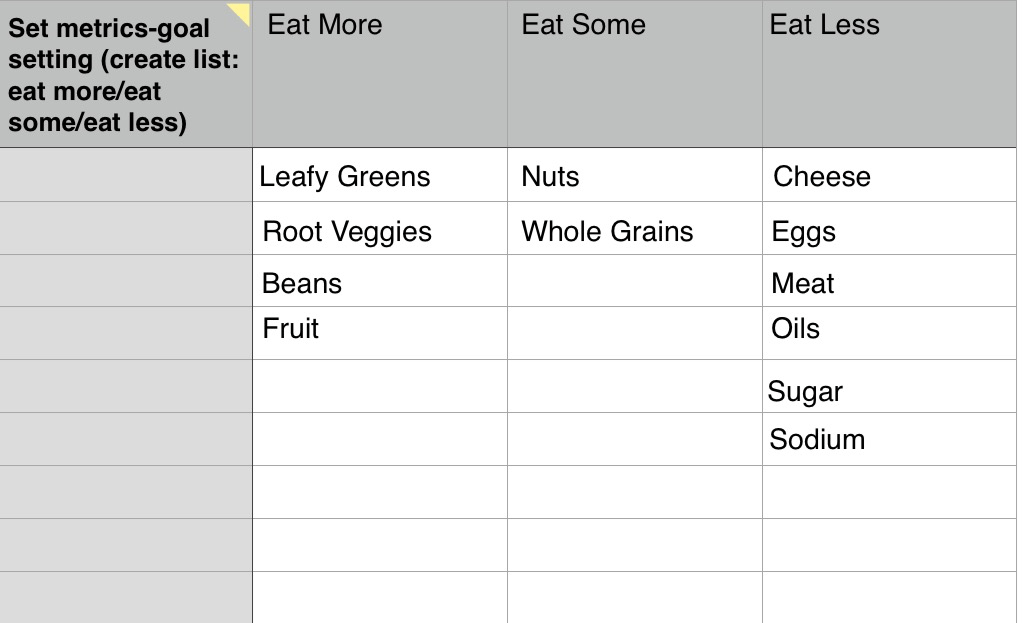
Task: Click the empty cell directly below Fruit
Action: [379, 387]
